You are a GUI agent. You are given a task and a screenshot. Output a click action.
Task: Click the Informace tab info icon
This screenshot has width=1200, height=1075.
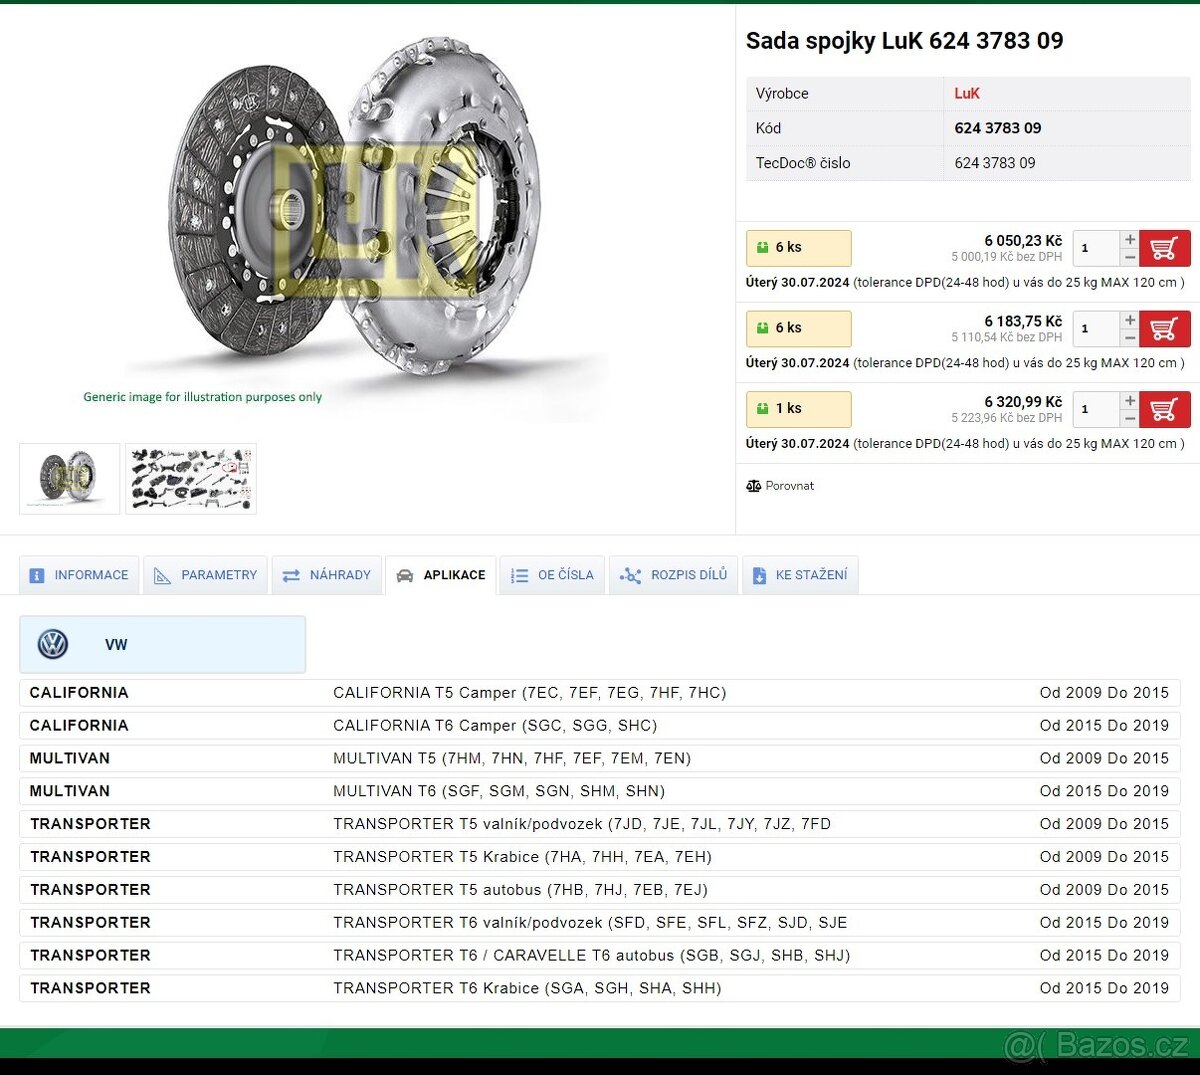[x=37, y=576]
